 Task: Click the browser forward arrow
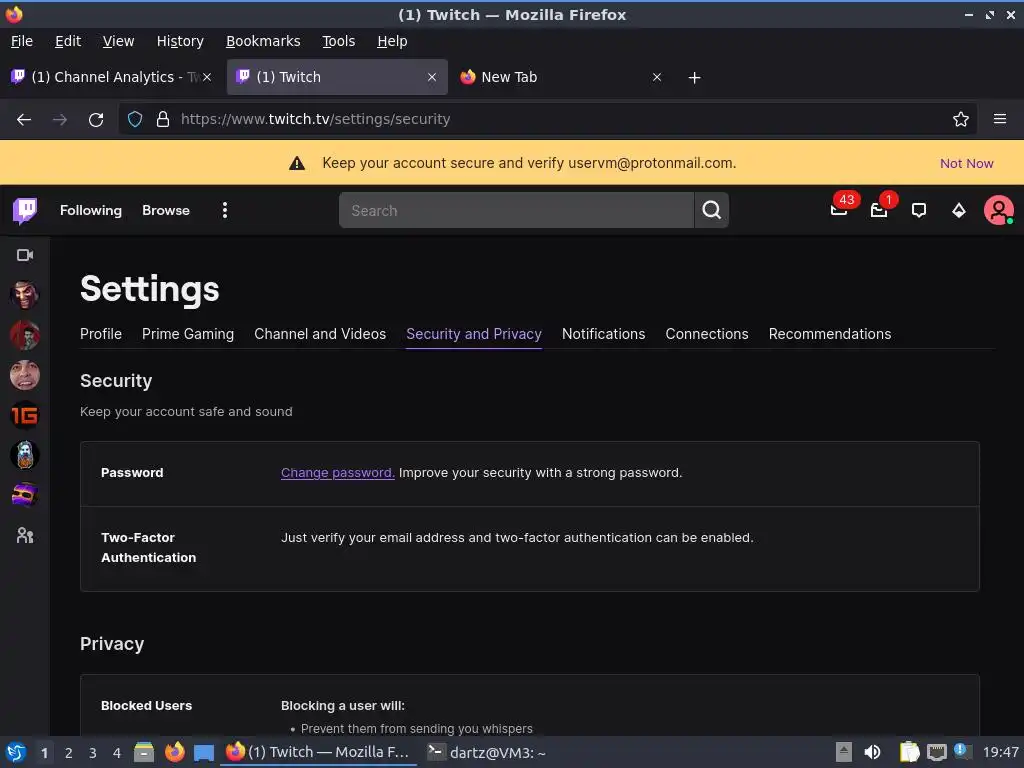[x=59, y=120]
